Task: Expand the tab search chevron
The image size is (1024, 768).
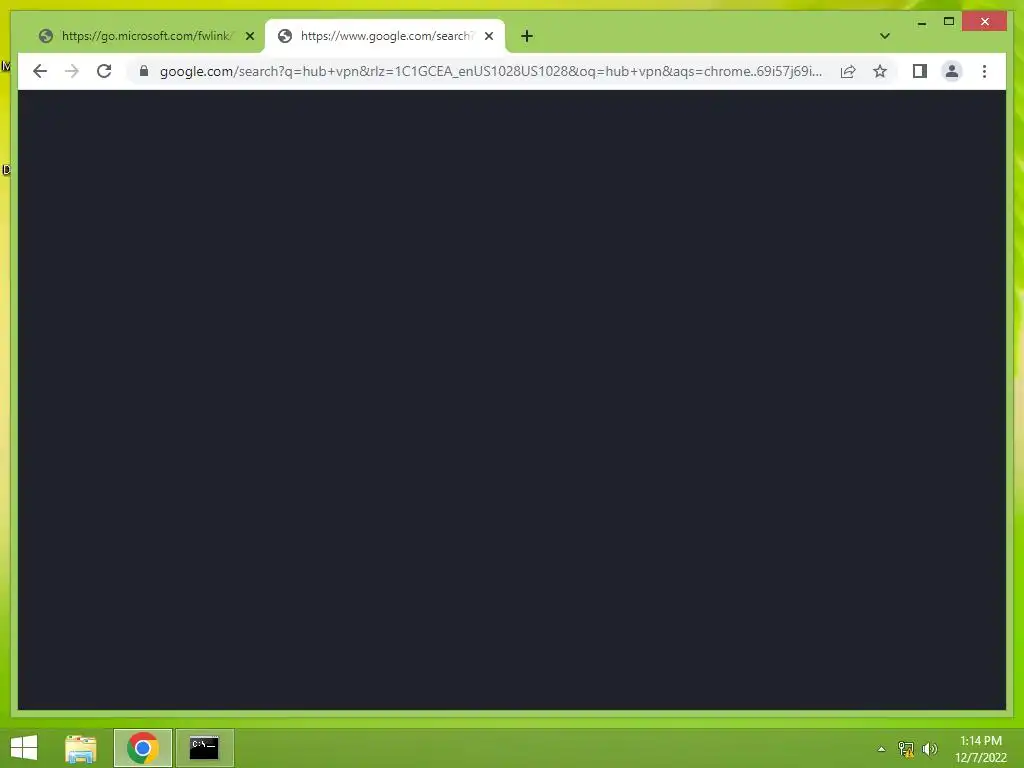Action: (x=884, y=36)
